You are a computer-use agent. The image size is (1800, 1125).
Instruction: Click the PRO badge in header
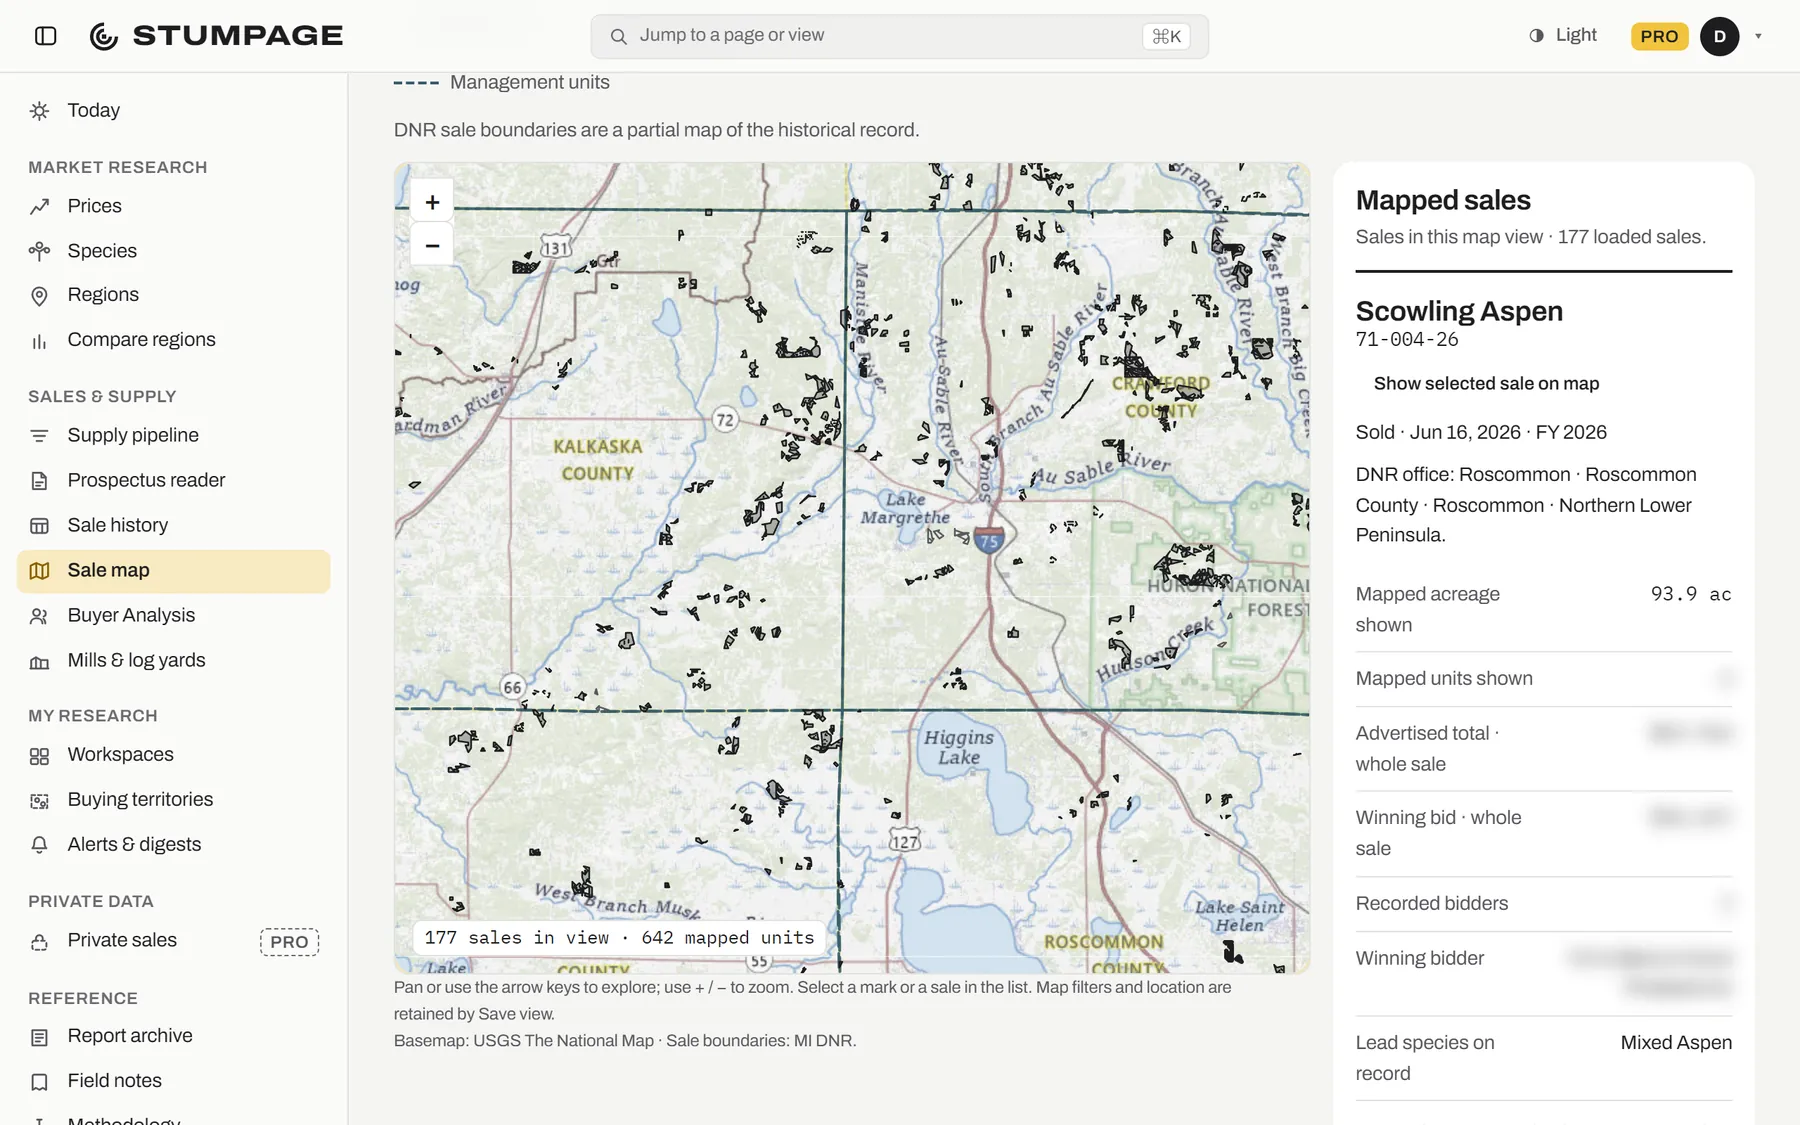point(1659,36)
